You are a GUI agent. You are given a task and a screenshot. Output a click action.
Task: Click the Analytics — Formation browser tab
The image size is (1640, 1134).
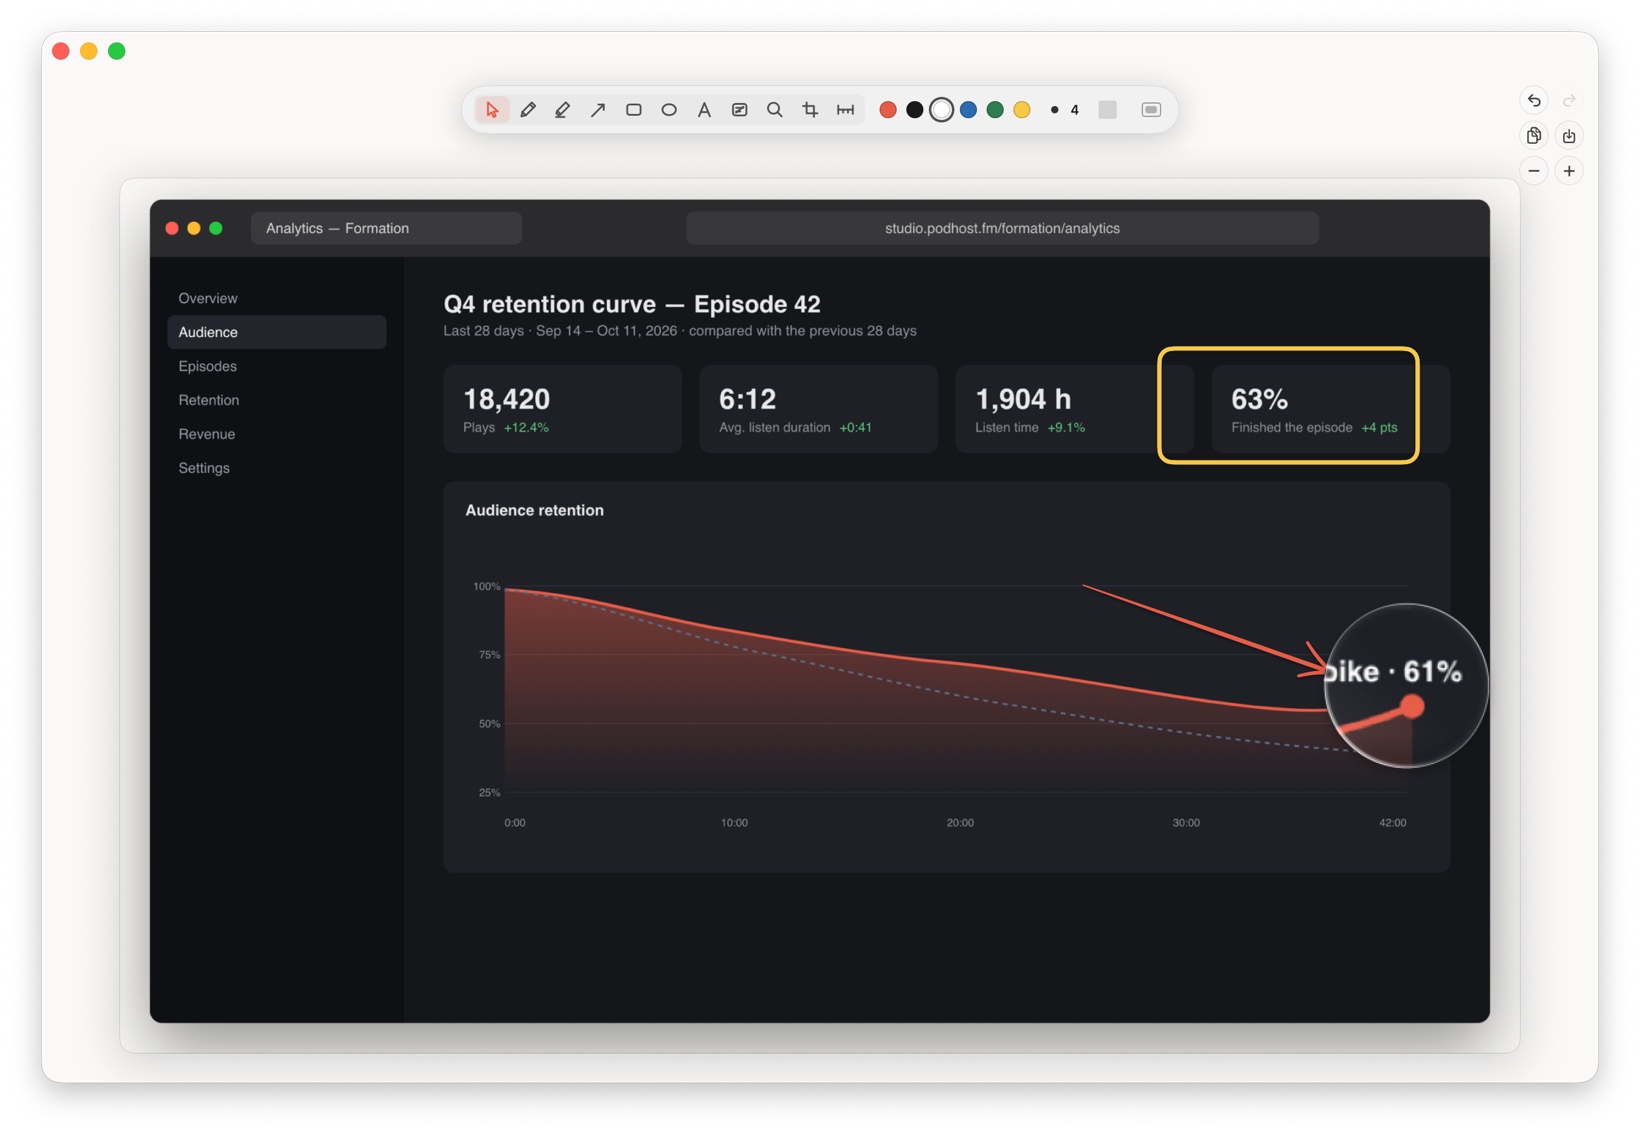pyautogui.click(x=386, y=228)
